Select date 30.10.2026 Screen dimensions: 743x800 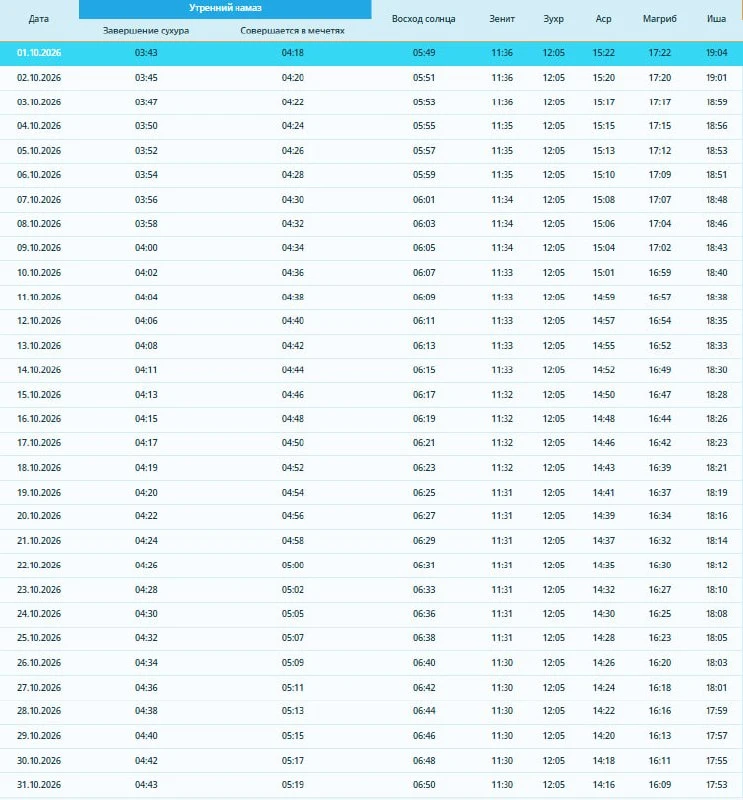coord(39,760)
